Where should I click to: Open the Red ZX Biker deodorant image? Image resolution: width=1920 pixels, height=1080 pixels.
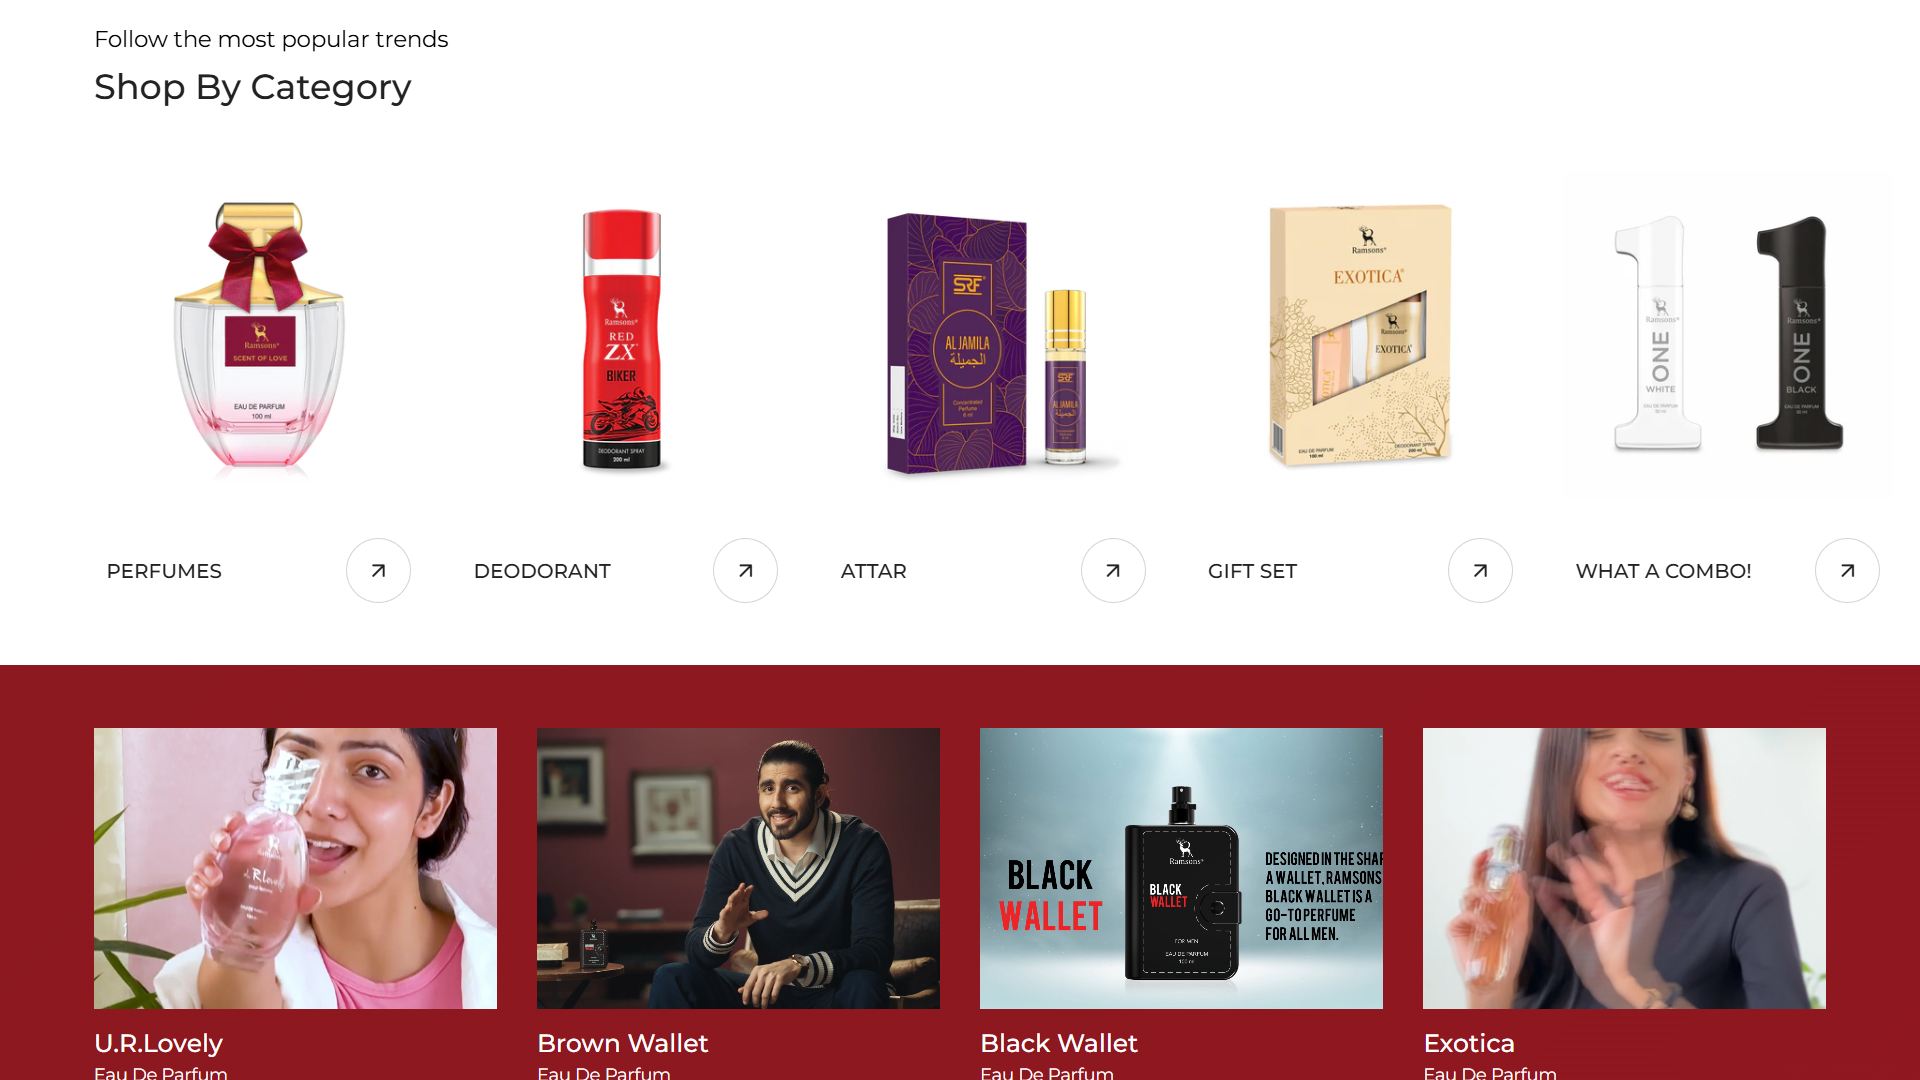tap(621, 339)
